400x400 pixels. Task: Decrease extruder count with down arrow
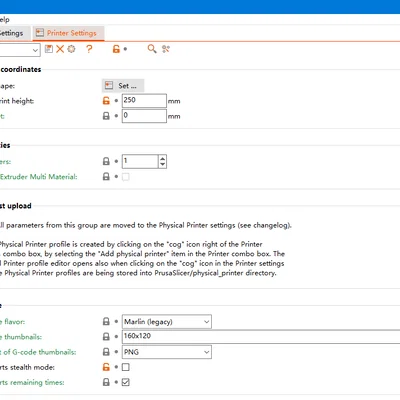point(162,165)
